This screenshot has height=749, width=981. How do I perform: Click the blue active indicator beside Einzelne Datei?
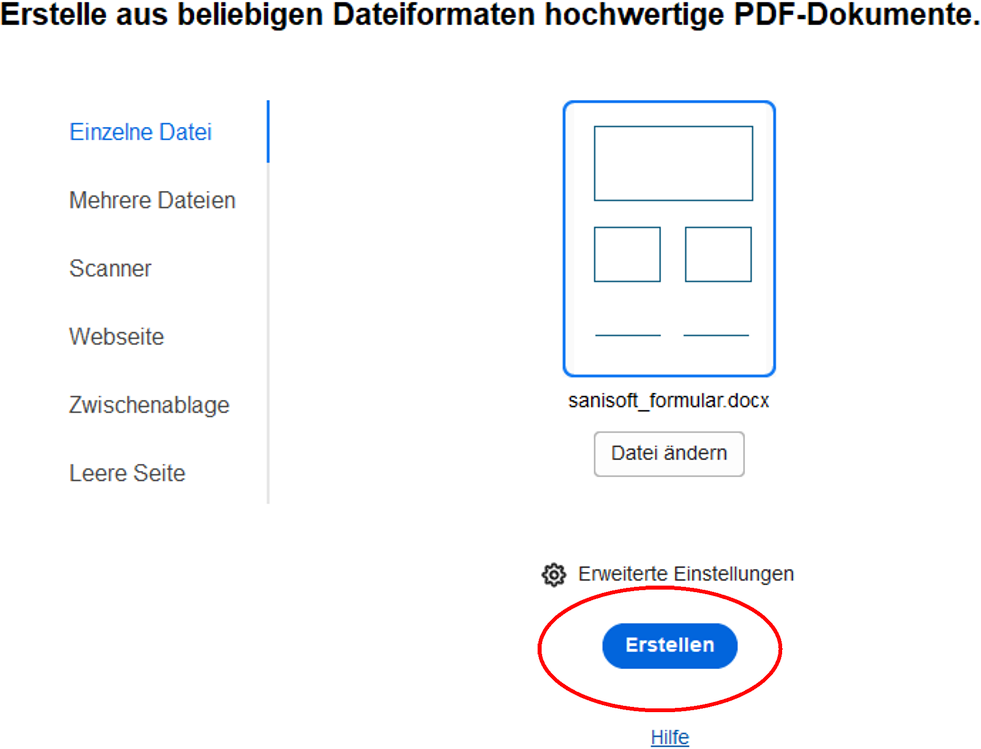coord(268,131)
